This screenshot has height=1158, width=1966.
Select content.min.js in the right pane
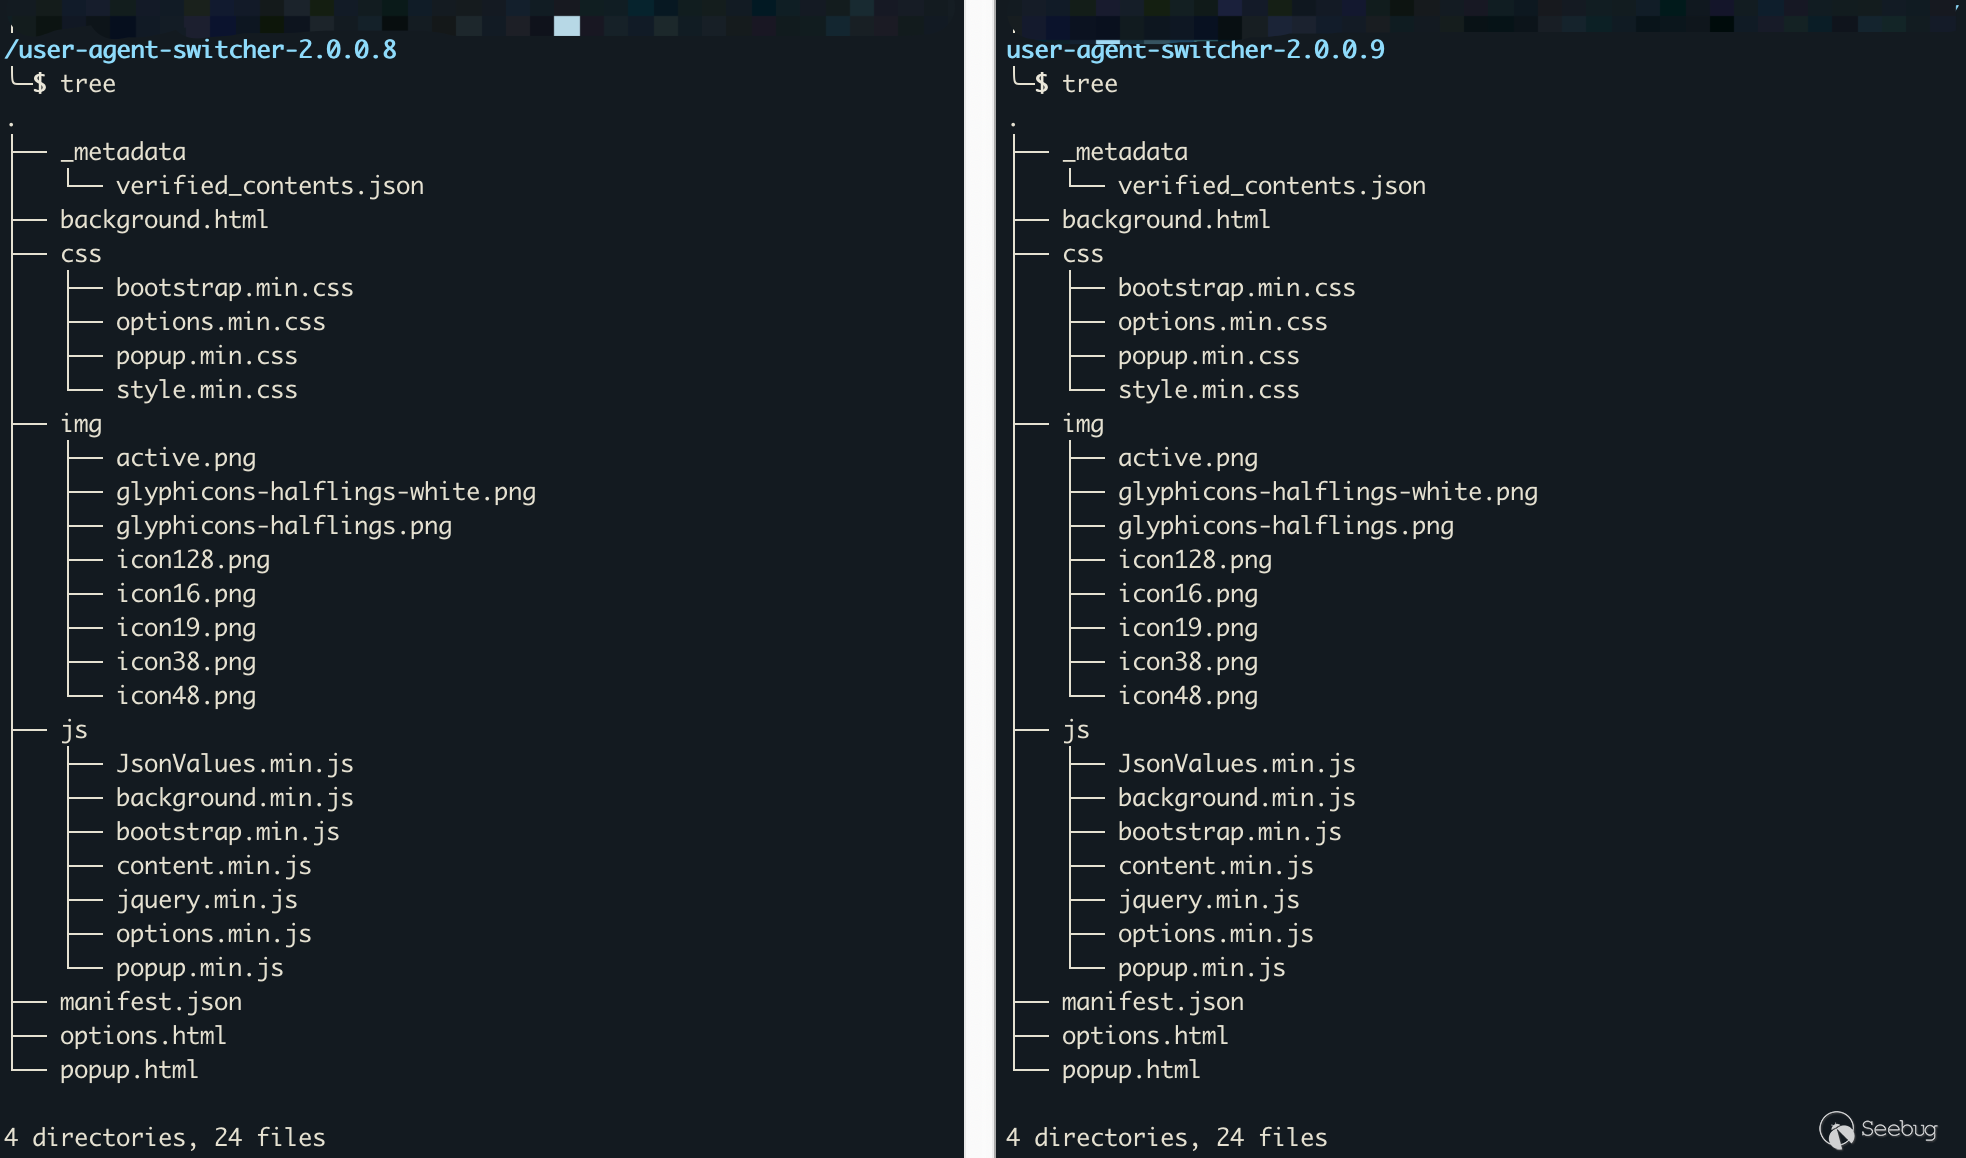coord(1215,866)
